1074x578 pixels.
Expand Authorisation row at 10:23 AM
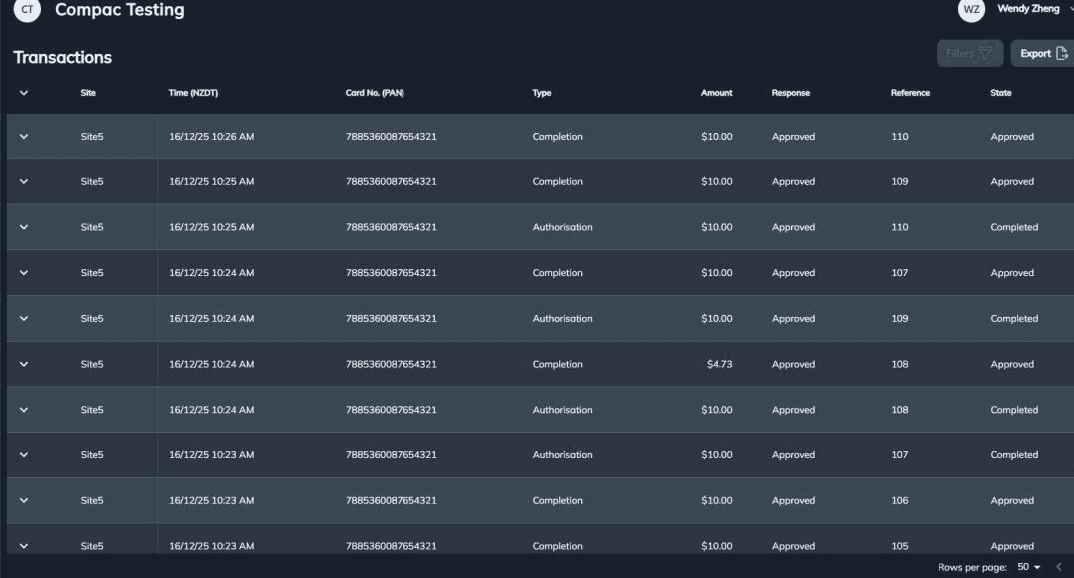click(x=24, y=455)
